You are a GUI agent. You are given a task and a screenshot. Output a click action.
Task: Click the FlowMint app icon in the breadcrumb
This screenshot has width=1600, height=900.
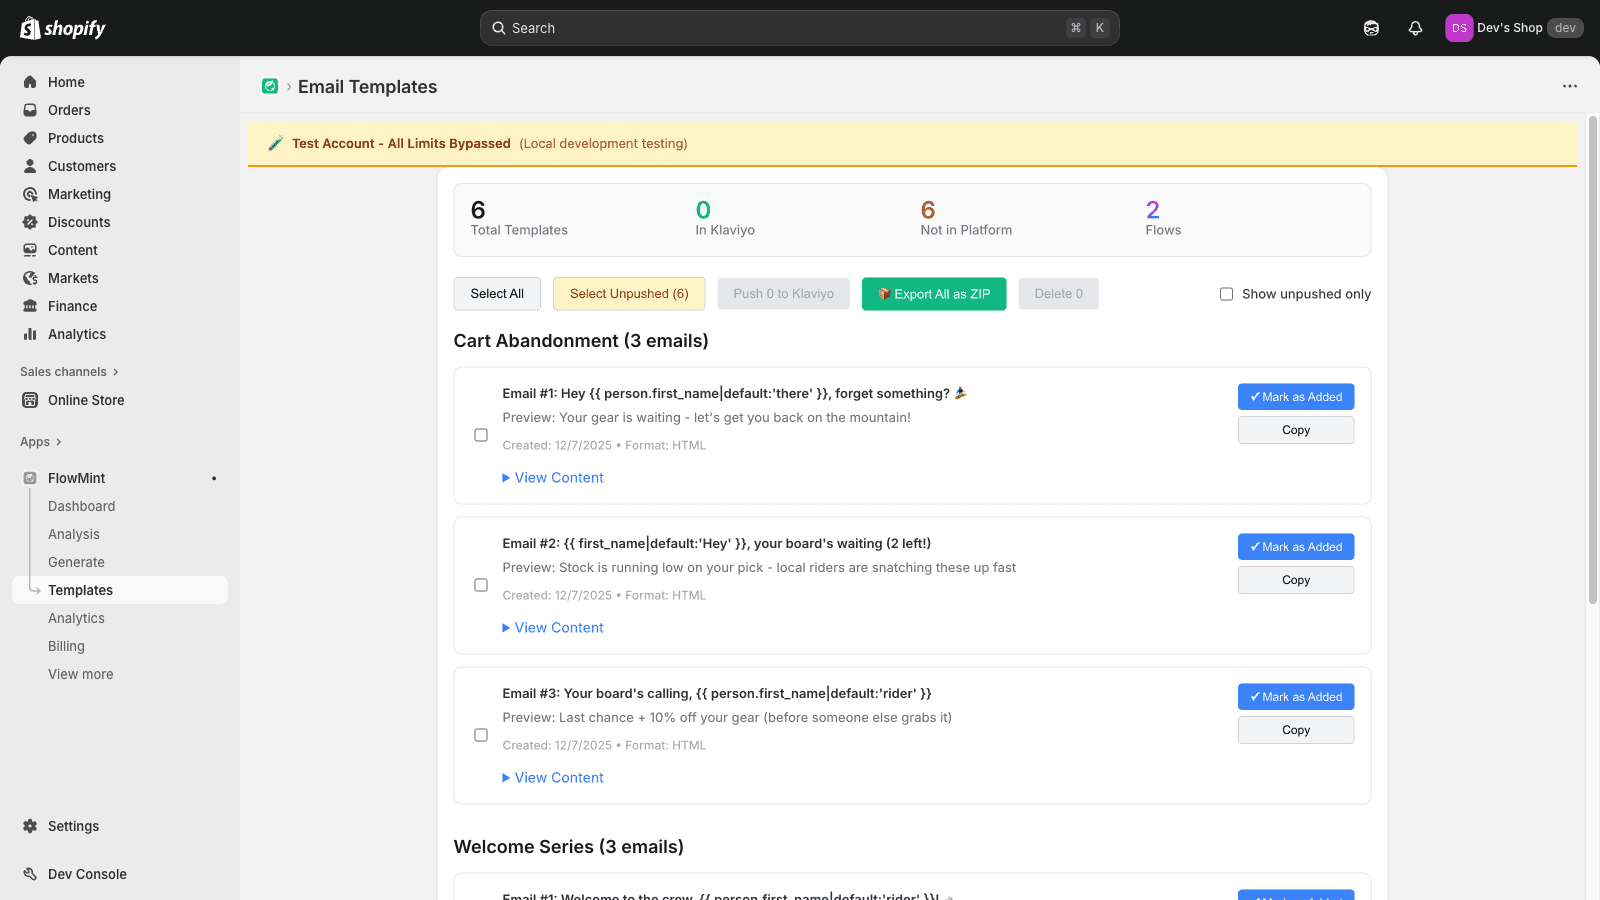click(269, 86)
